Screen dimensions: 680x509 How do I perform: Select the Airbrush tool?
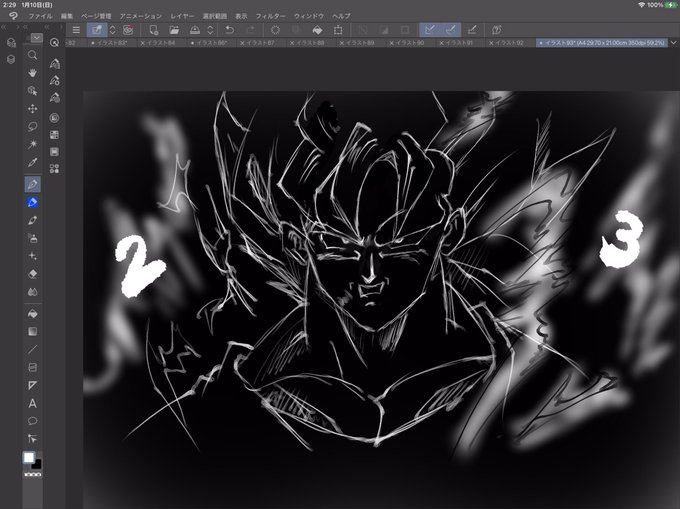click(x=33, y=238)
